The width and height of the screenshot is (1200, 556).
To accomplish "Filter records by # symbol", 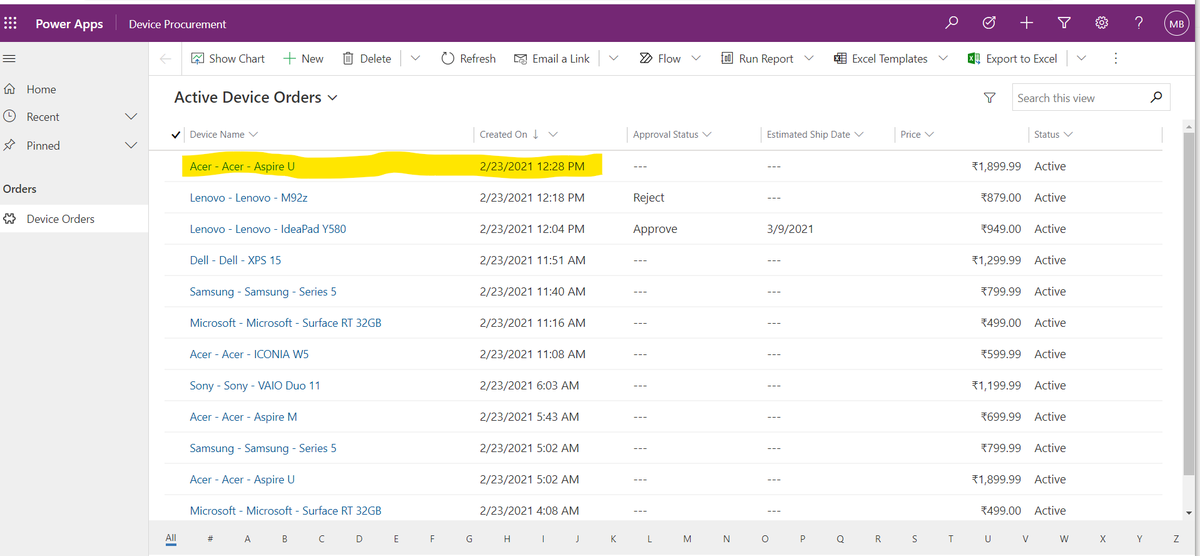I will coord(209,539).
